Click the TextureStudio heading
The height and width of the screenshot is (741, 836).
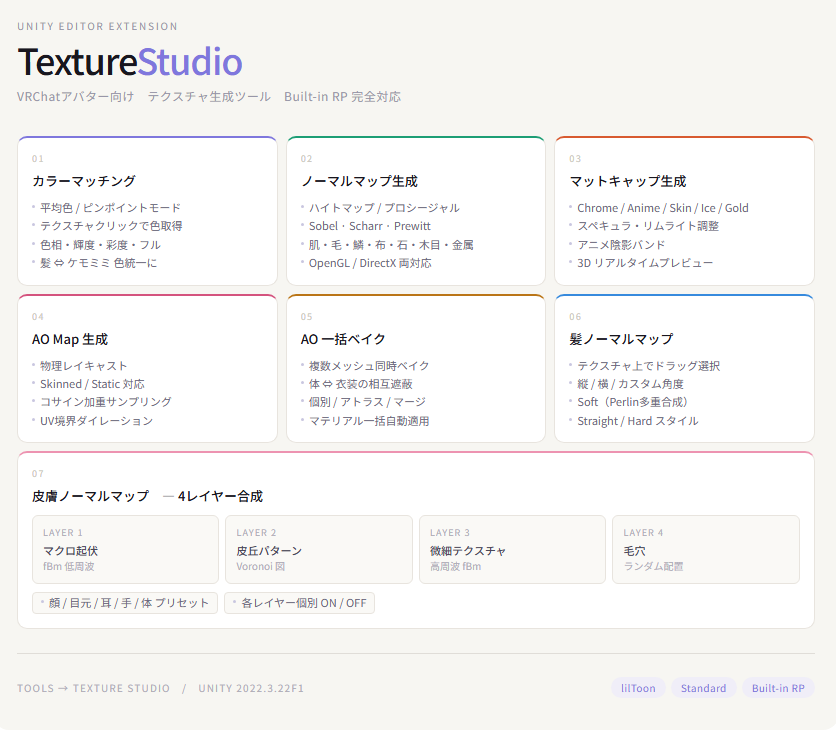(129, 63)
